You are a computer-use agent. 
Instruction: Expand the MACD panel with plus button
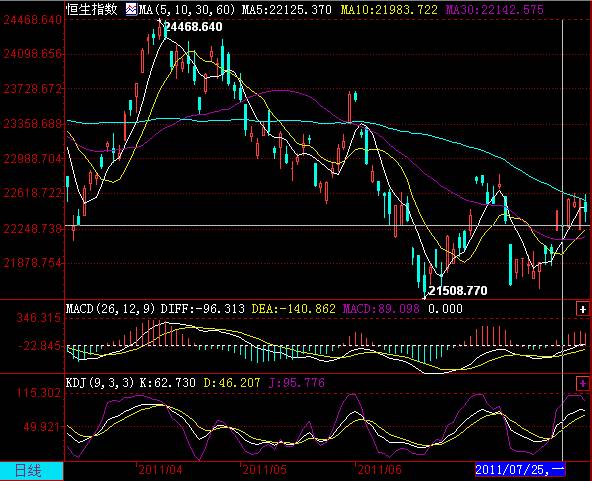point(583,309)
